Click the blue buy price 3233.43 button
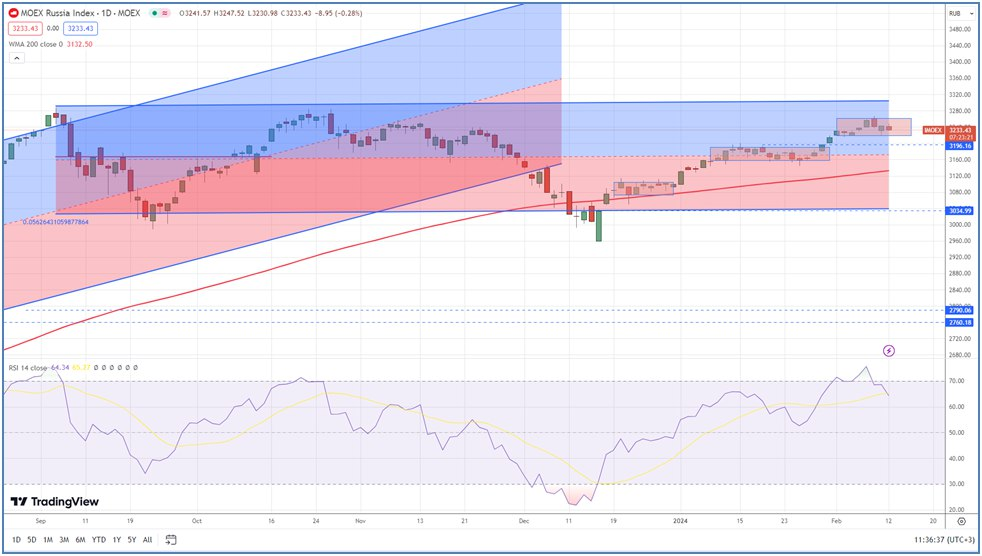982x556 pixels. click(x=80, y=28)
